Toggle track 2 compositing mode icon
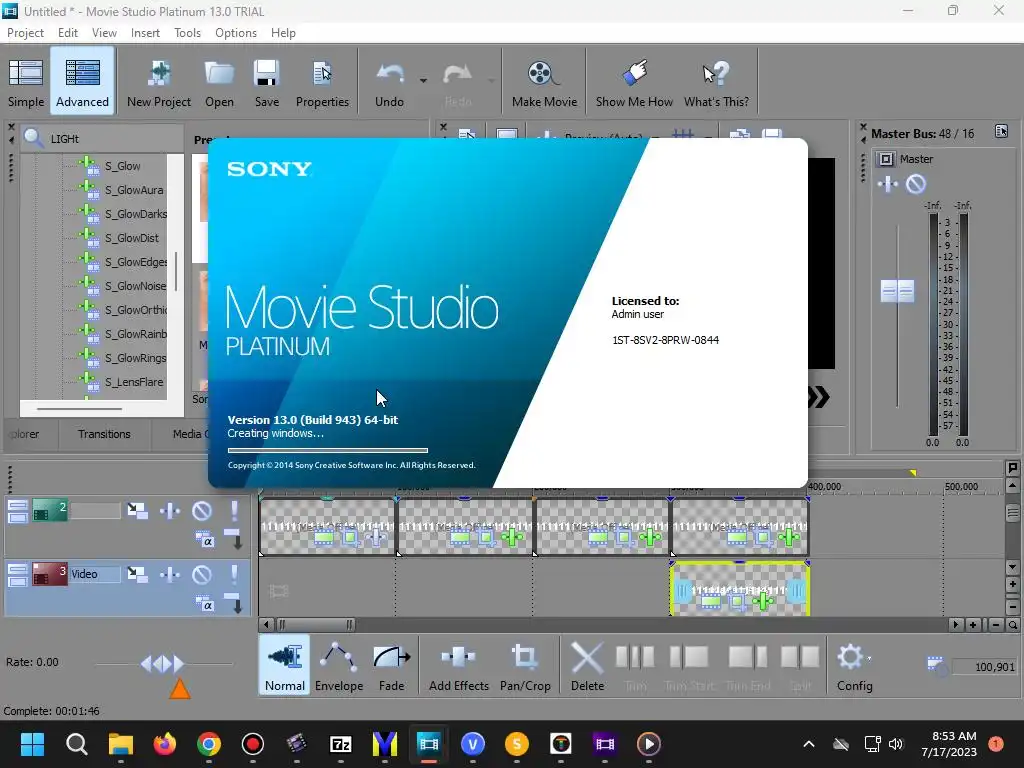The width and height of the screenshot is (1024, 768). click(x=204, y=540)
